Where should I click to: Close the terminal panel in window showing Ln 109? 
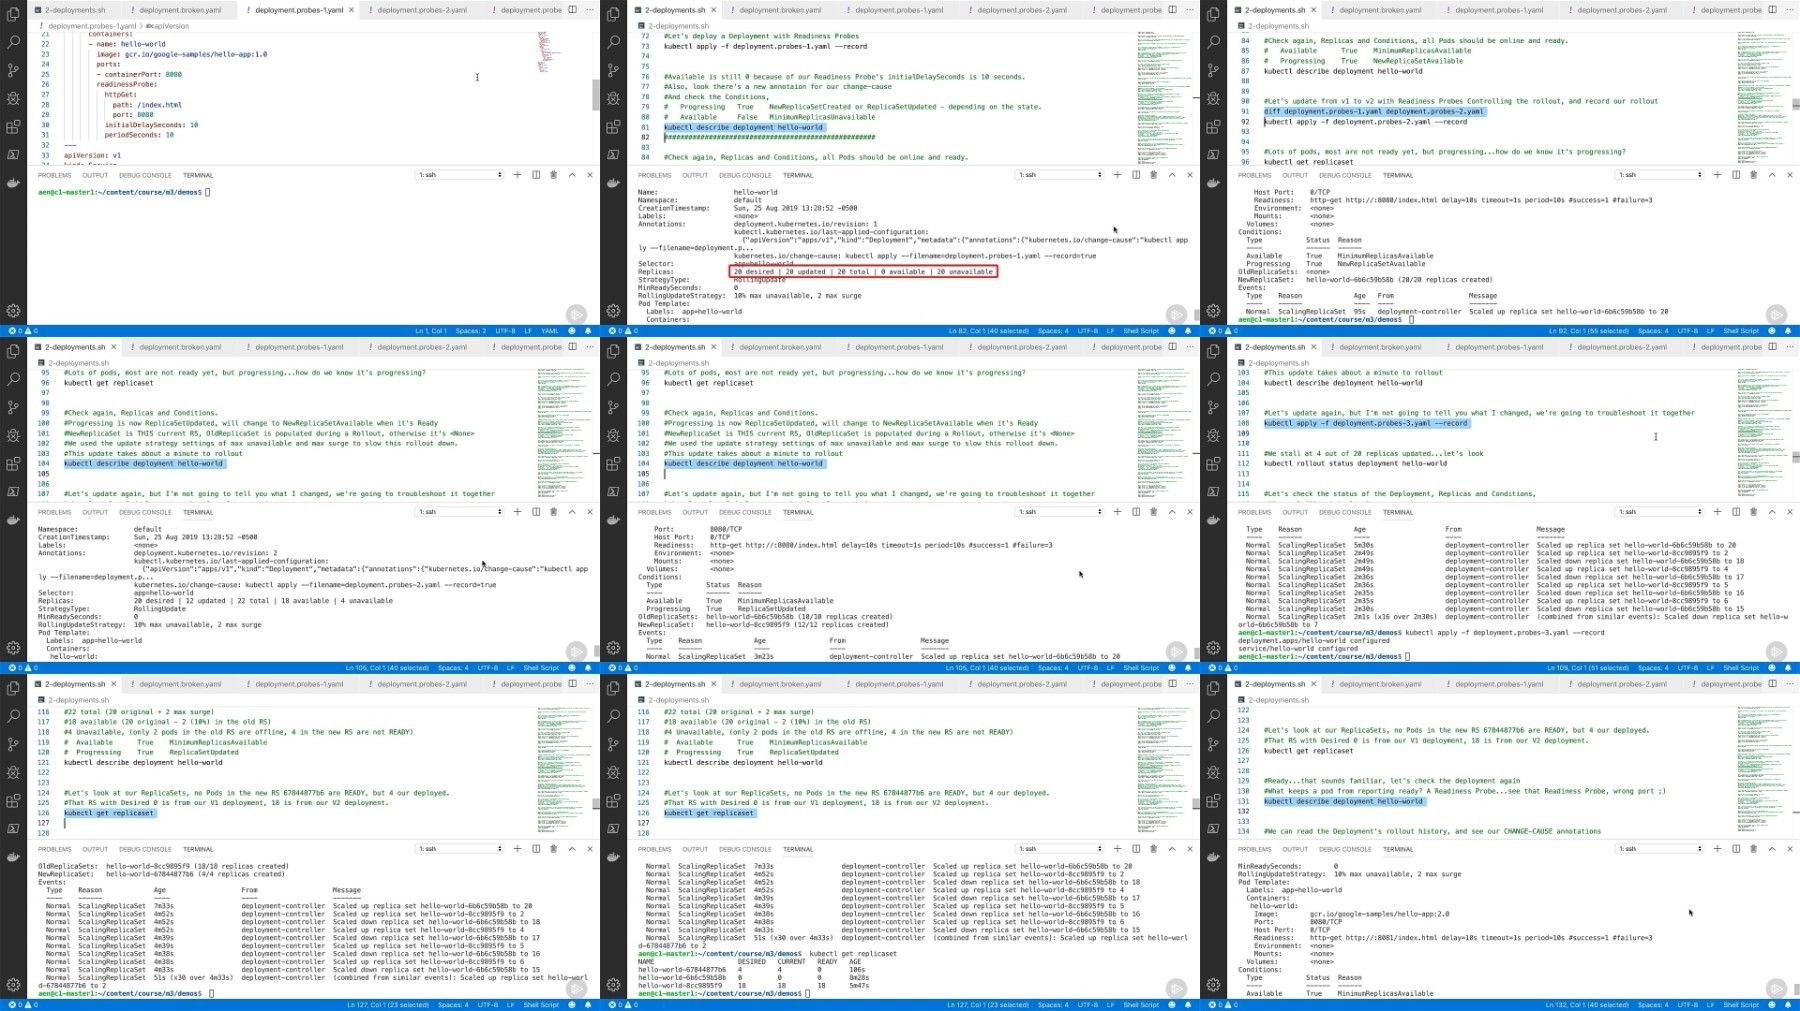(1790, 512)
